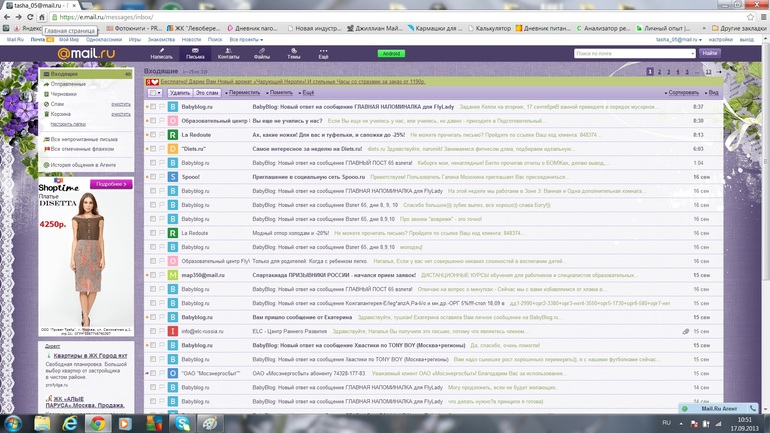Open the Файлы section icon
The height and width of the screenshot is (433, 770).
(x=261, y=52)
